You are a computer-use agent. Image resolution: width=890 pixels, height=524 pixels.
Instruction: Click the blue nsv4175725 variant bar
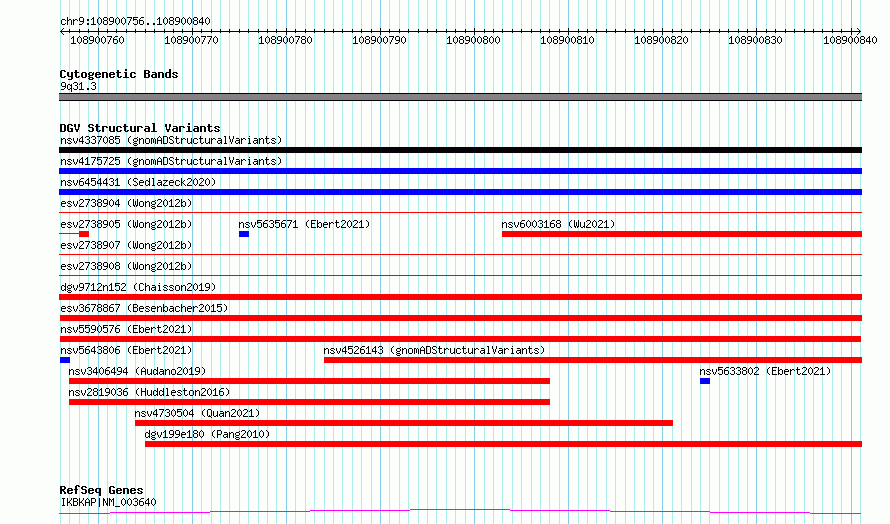click(460, 171)
